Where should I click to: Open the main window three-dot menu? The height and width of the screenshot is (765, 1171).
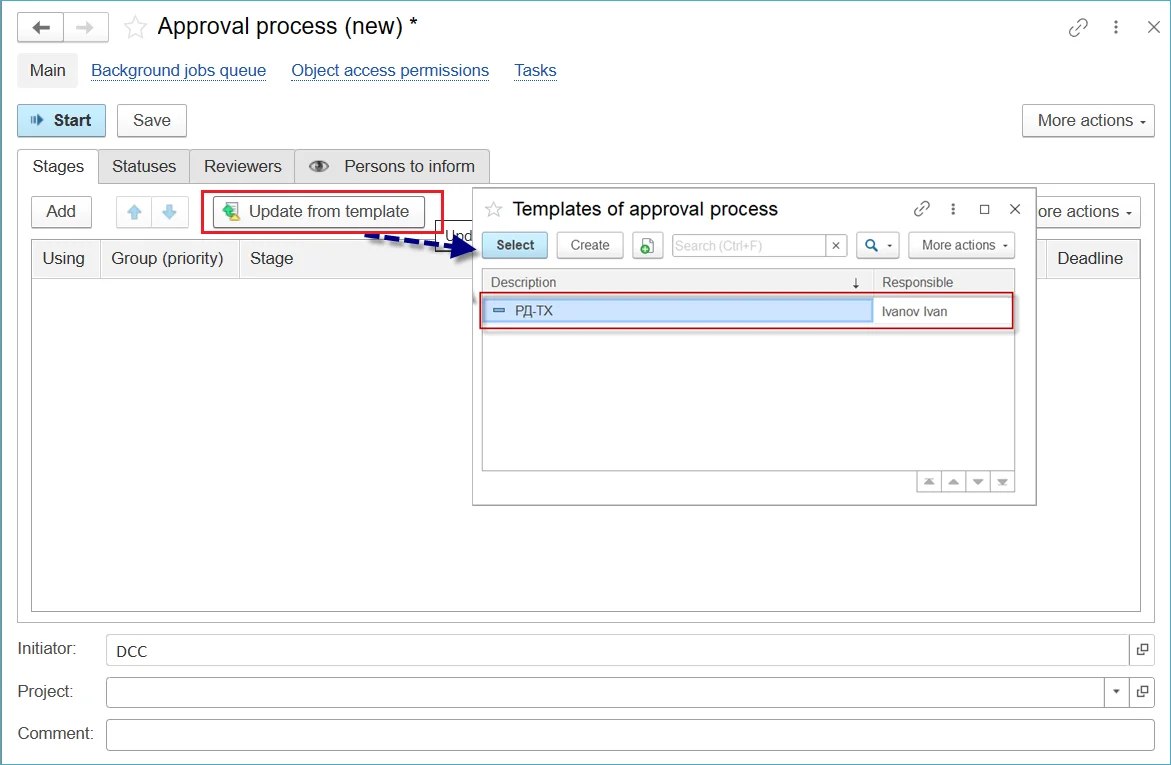1116,28
